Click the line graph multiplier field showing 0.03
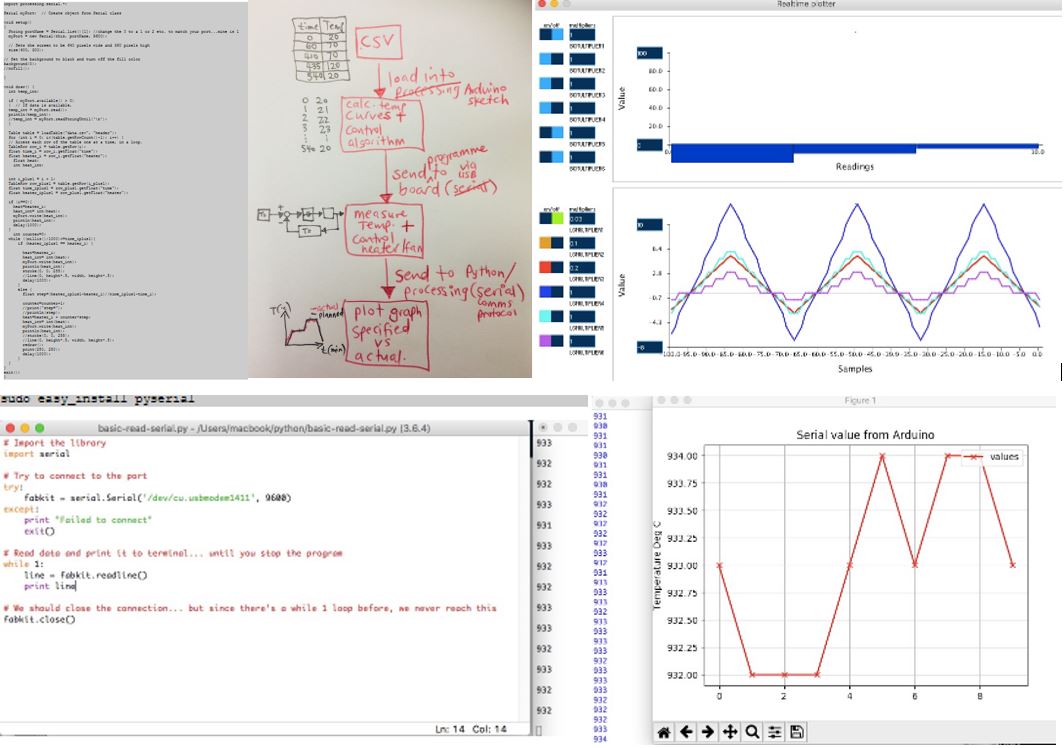 coord(582,219)
